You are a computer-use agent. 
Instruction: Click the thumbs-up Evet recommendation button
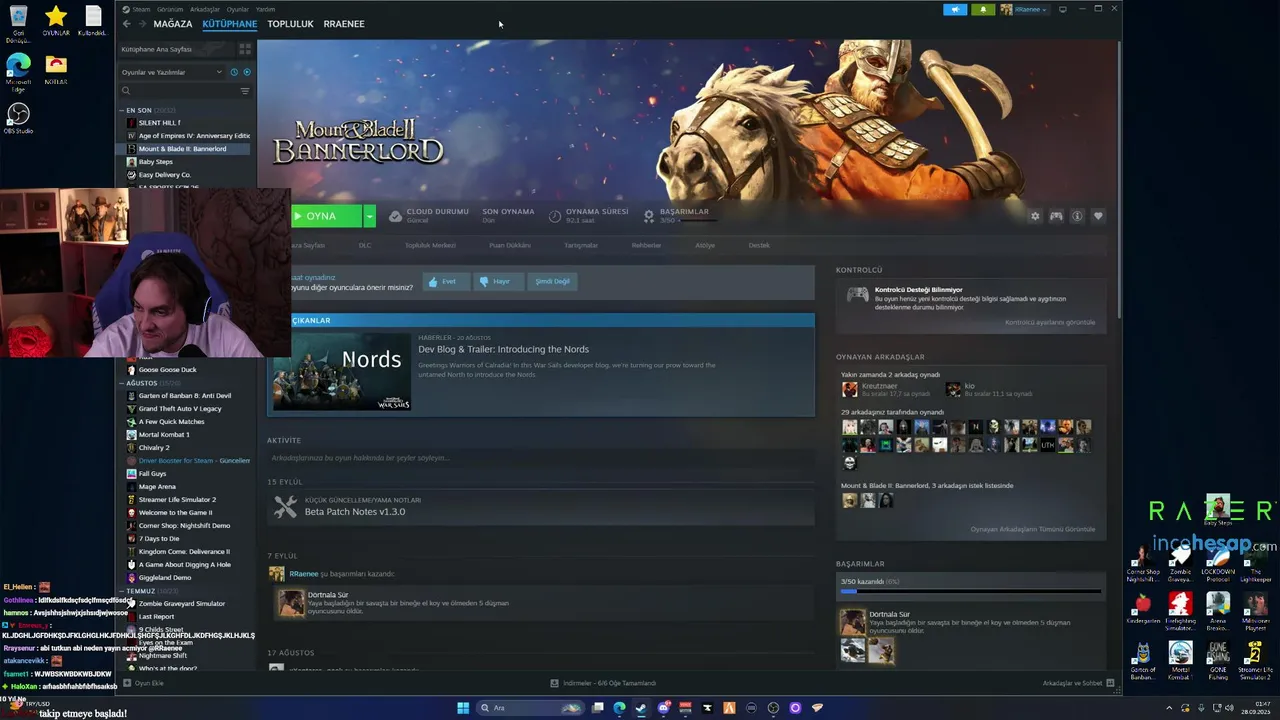446,281
